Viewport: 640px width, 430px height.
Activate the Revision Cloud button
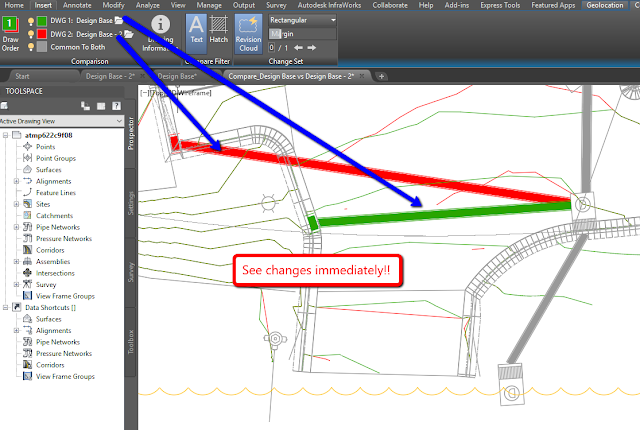(248, 33)
